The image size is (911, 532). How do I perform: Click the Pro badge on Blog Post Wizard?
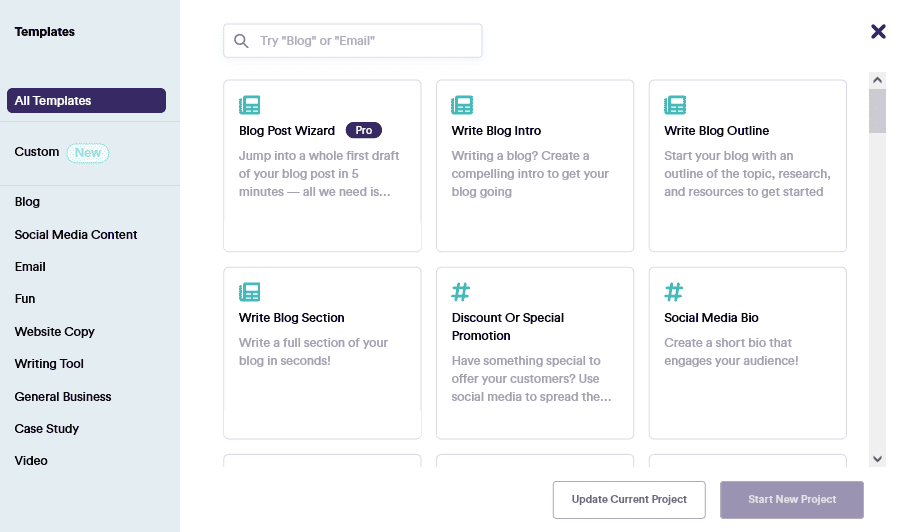pyautogui.click(x=364, y=130)
